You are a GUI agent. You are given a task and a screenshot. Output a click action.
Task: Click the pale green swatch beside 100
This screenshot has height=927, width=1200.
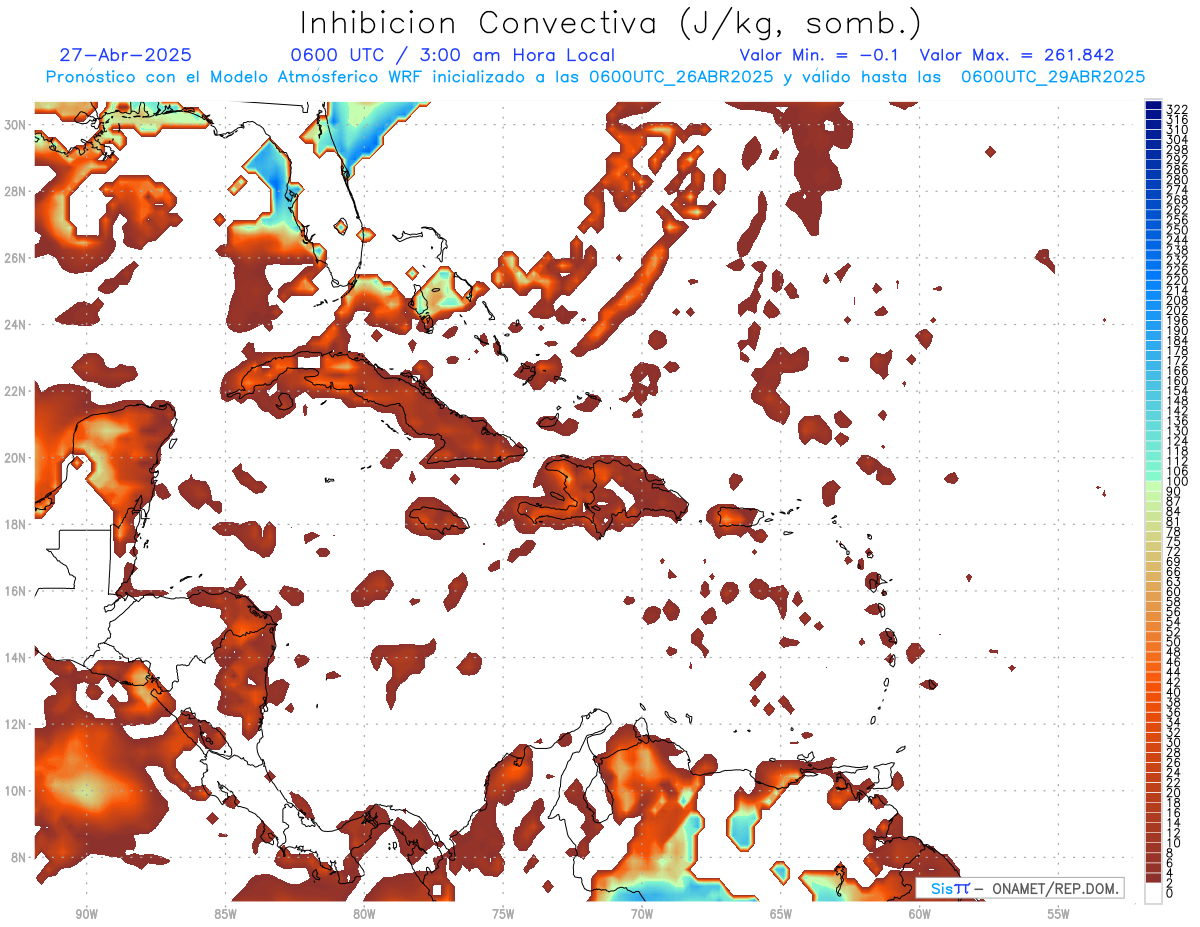coord(1153,484)
